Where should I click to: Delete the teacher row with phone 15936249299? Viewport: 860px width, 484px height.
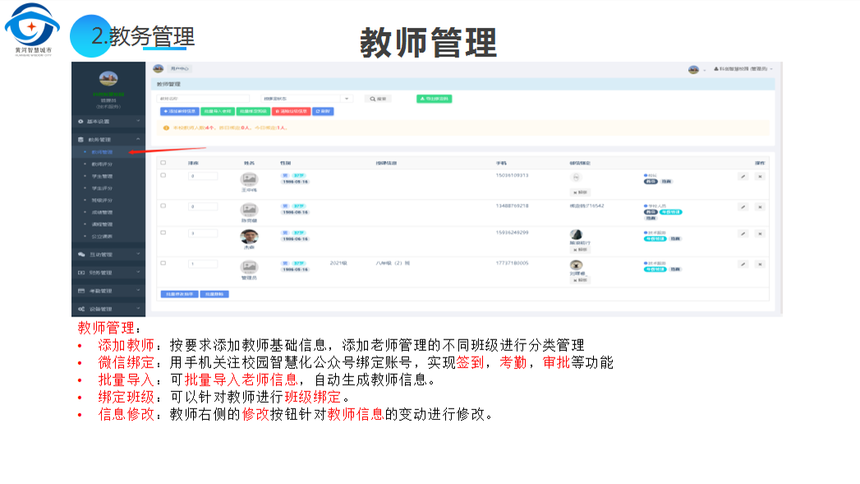(760, 234)
